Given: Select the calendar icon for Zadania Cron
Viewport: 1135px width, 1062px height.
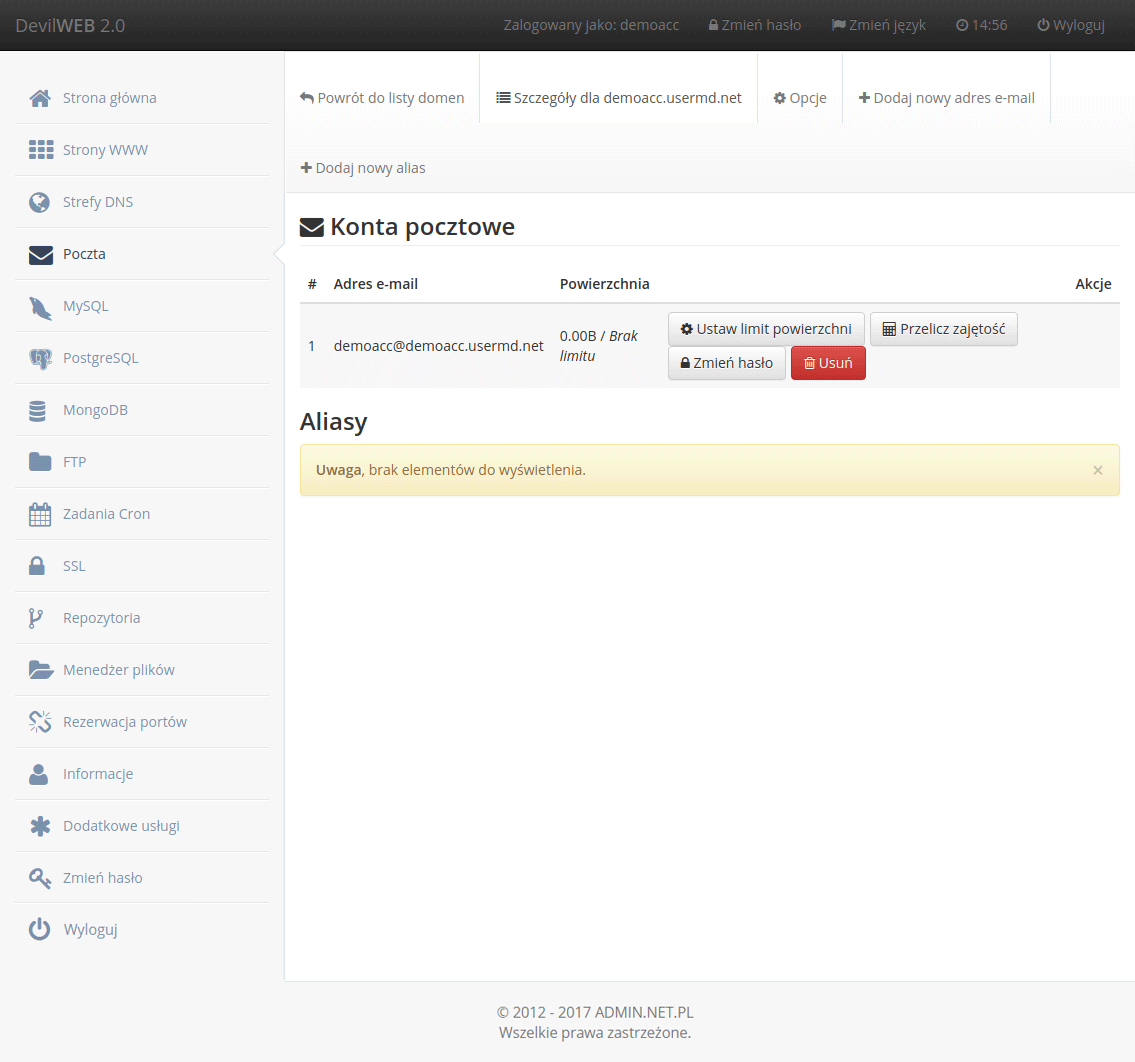Looking at the screenshot, I should click(40, 515).
